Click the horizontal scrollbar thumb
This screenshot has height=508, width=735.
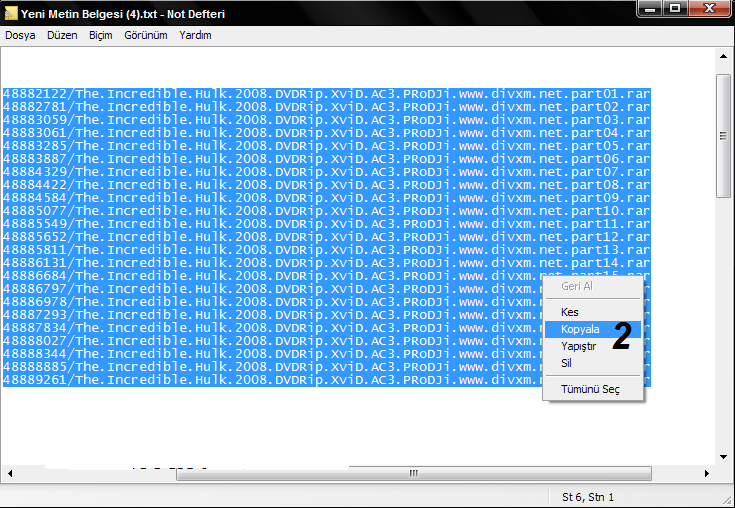pos(413,473)
